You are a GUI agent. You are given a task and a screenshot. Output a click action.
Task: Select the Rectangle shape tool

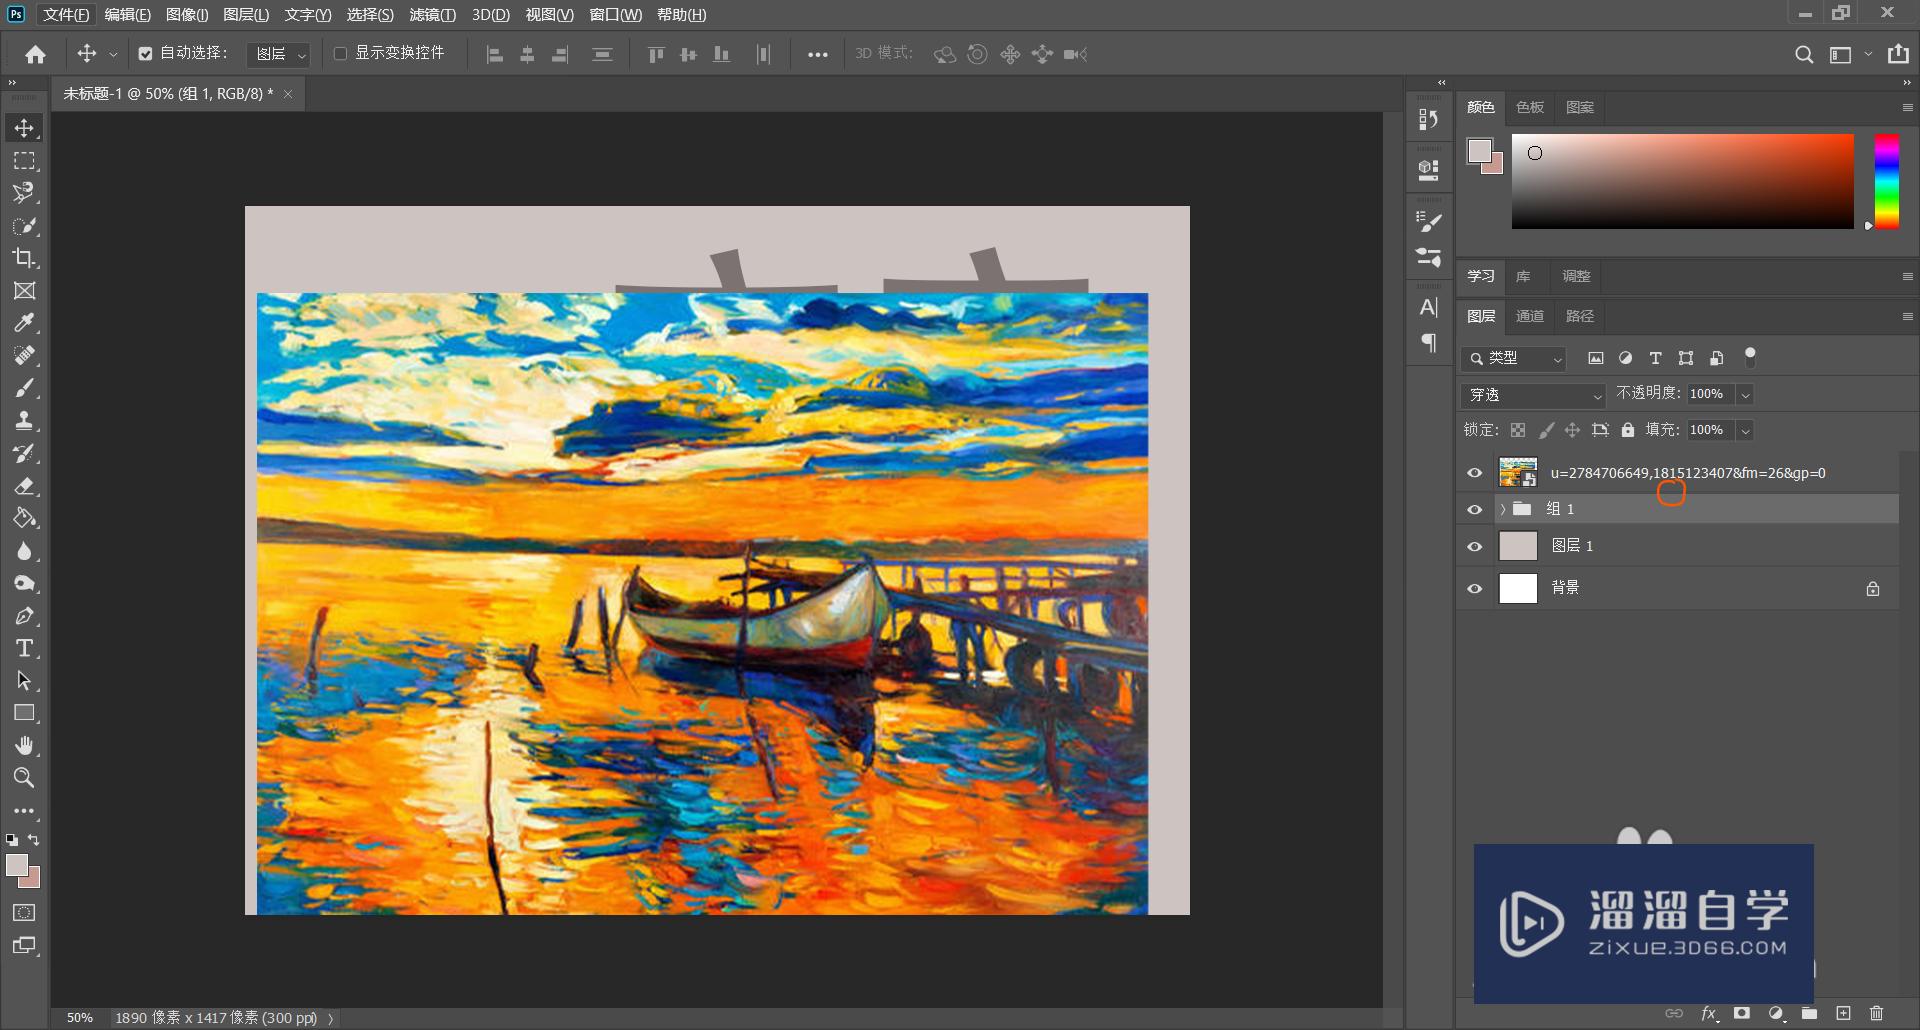[x=25, y=713]
